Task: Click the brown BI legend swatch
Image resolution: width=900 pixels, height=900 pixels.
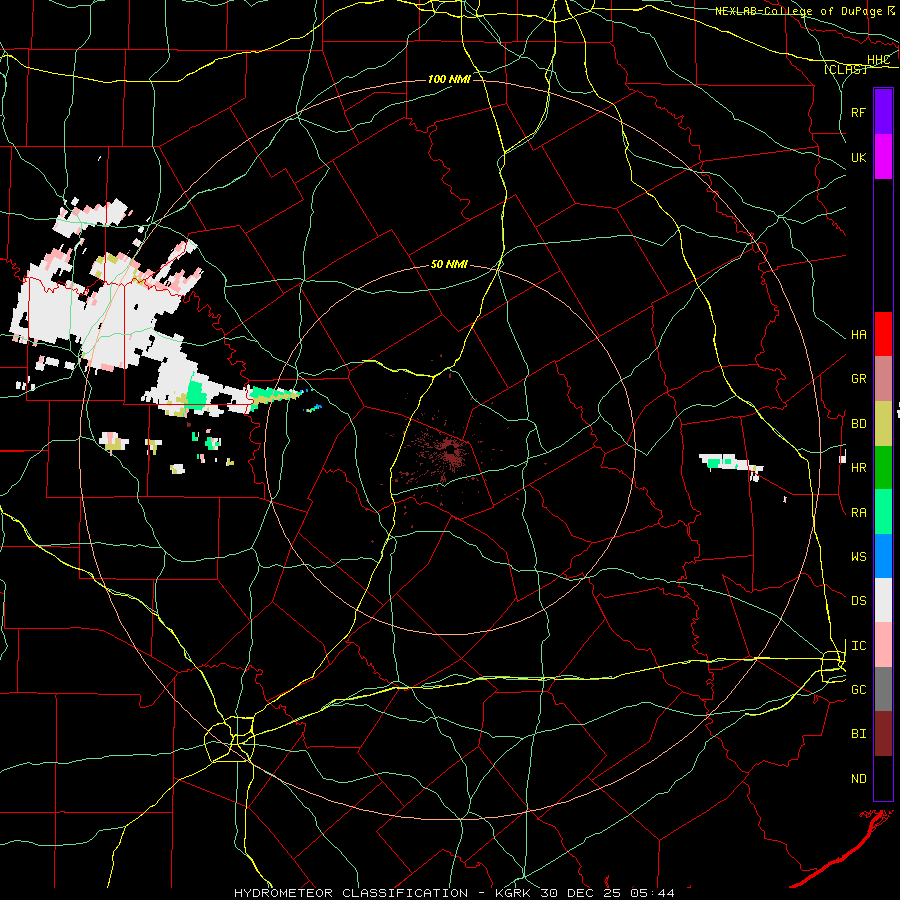Action: click(x=883, y=734)
